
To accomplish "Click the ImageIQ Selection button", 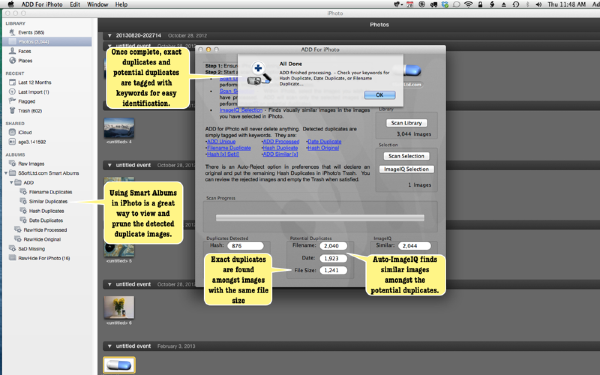I will click(406, 169).
